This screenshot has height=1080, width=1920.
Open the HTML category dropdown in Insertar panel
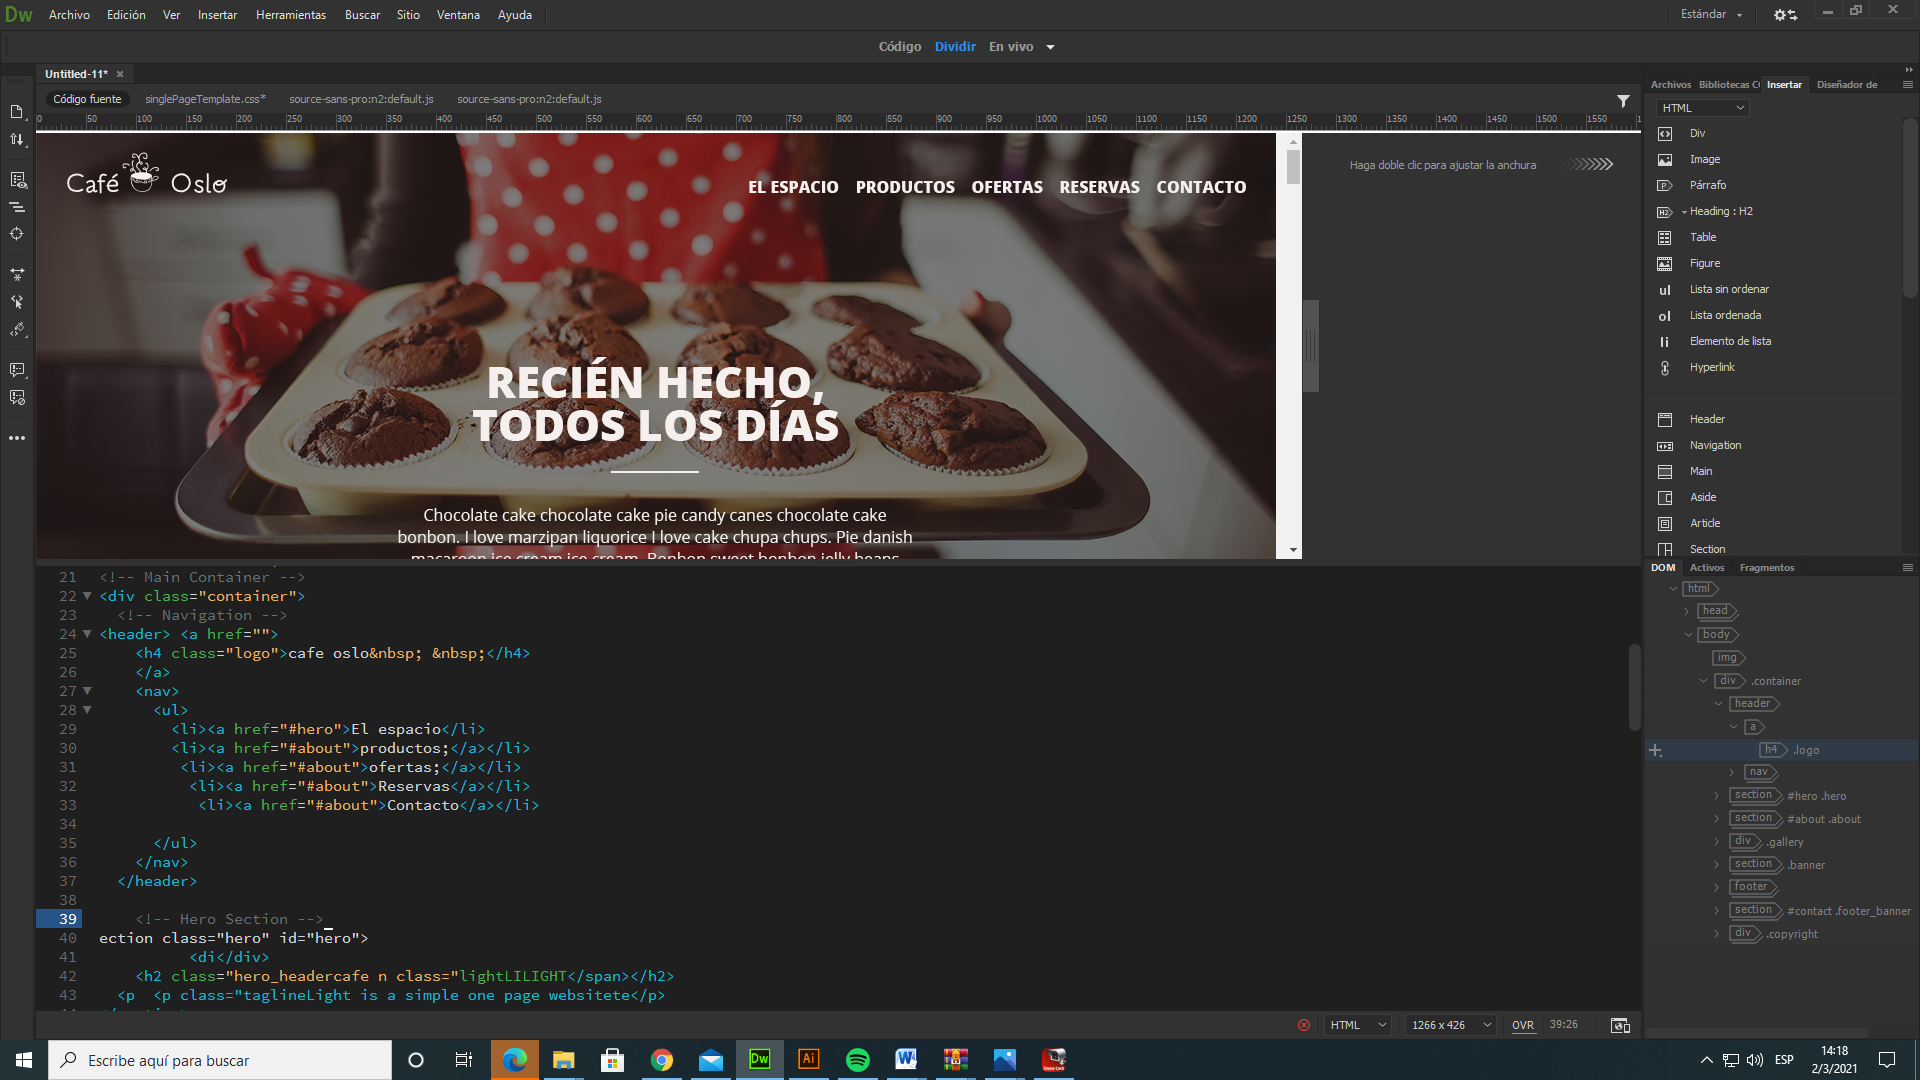point(1703,108)
